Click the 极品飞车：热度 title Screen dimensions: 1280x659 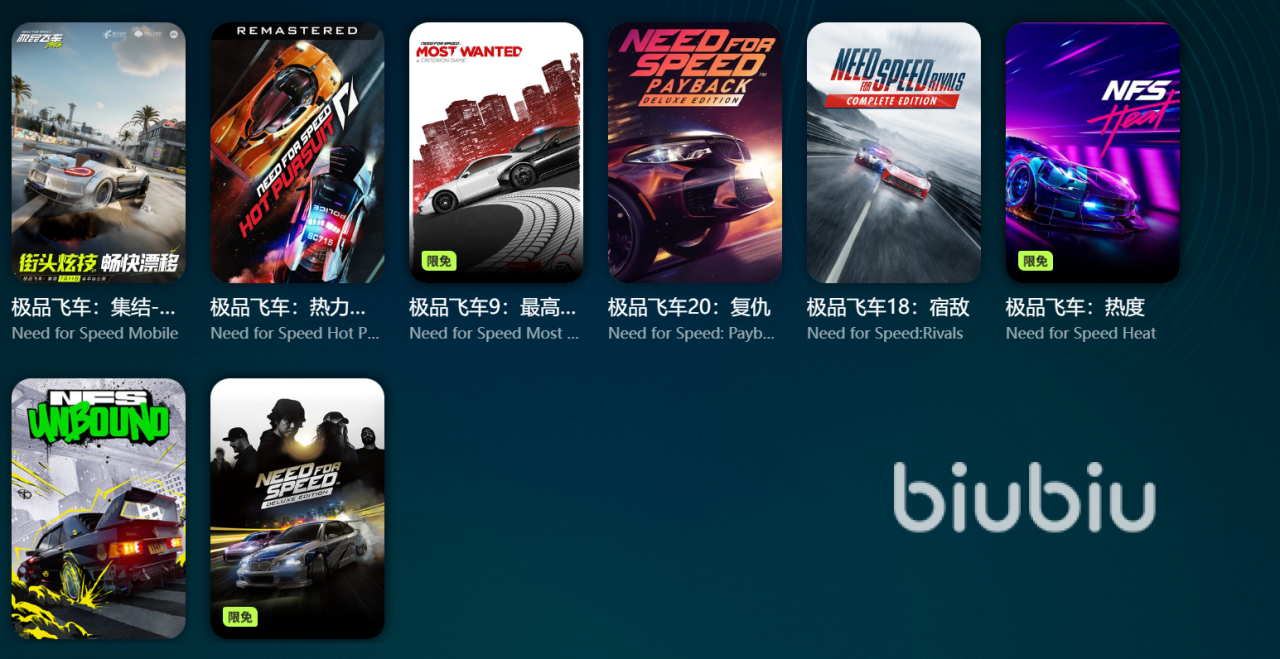click(x=1075, y=307)
